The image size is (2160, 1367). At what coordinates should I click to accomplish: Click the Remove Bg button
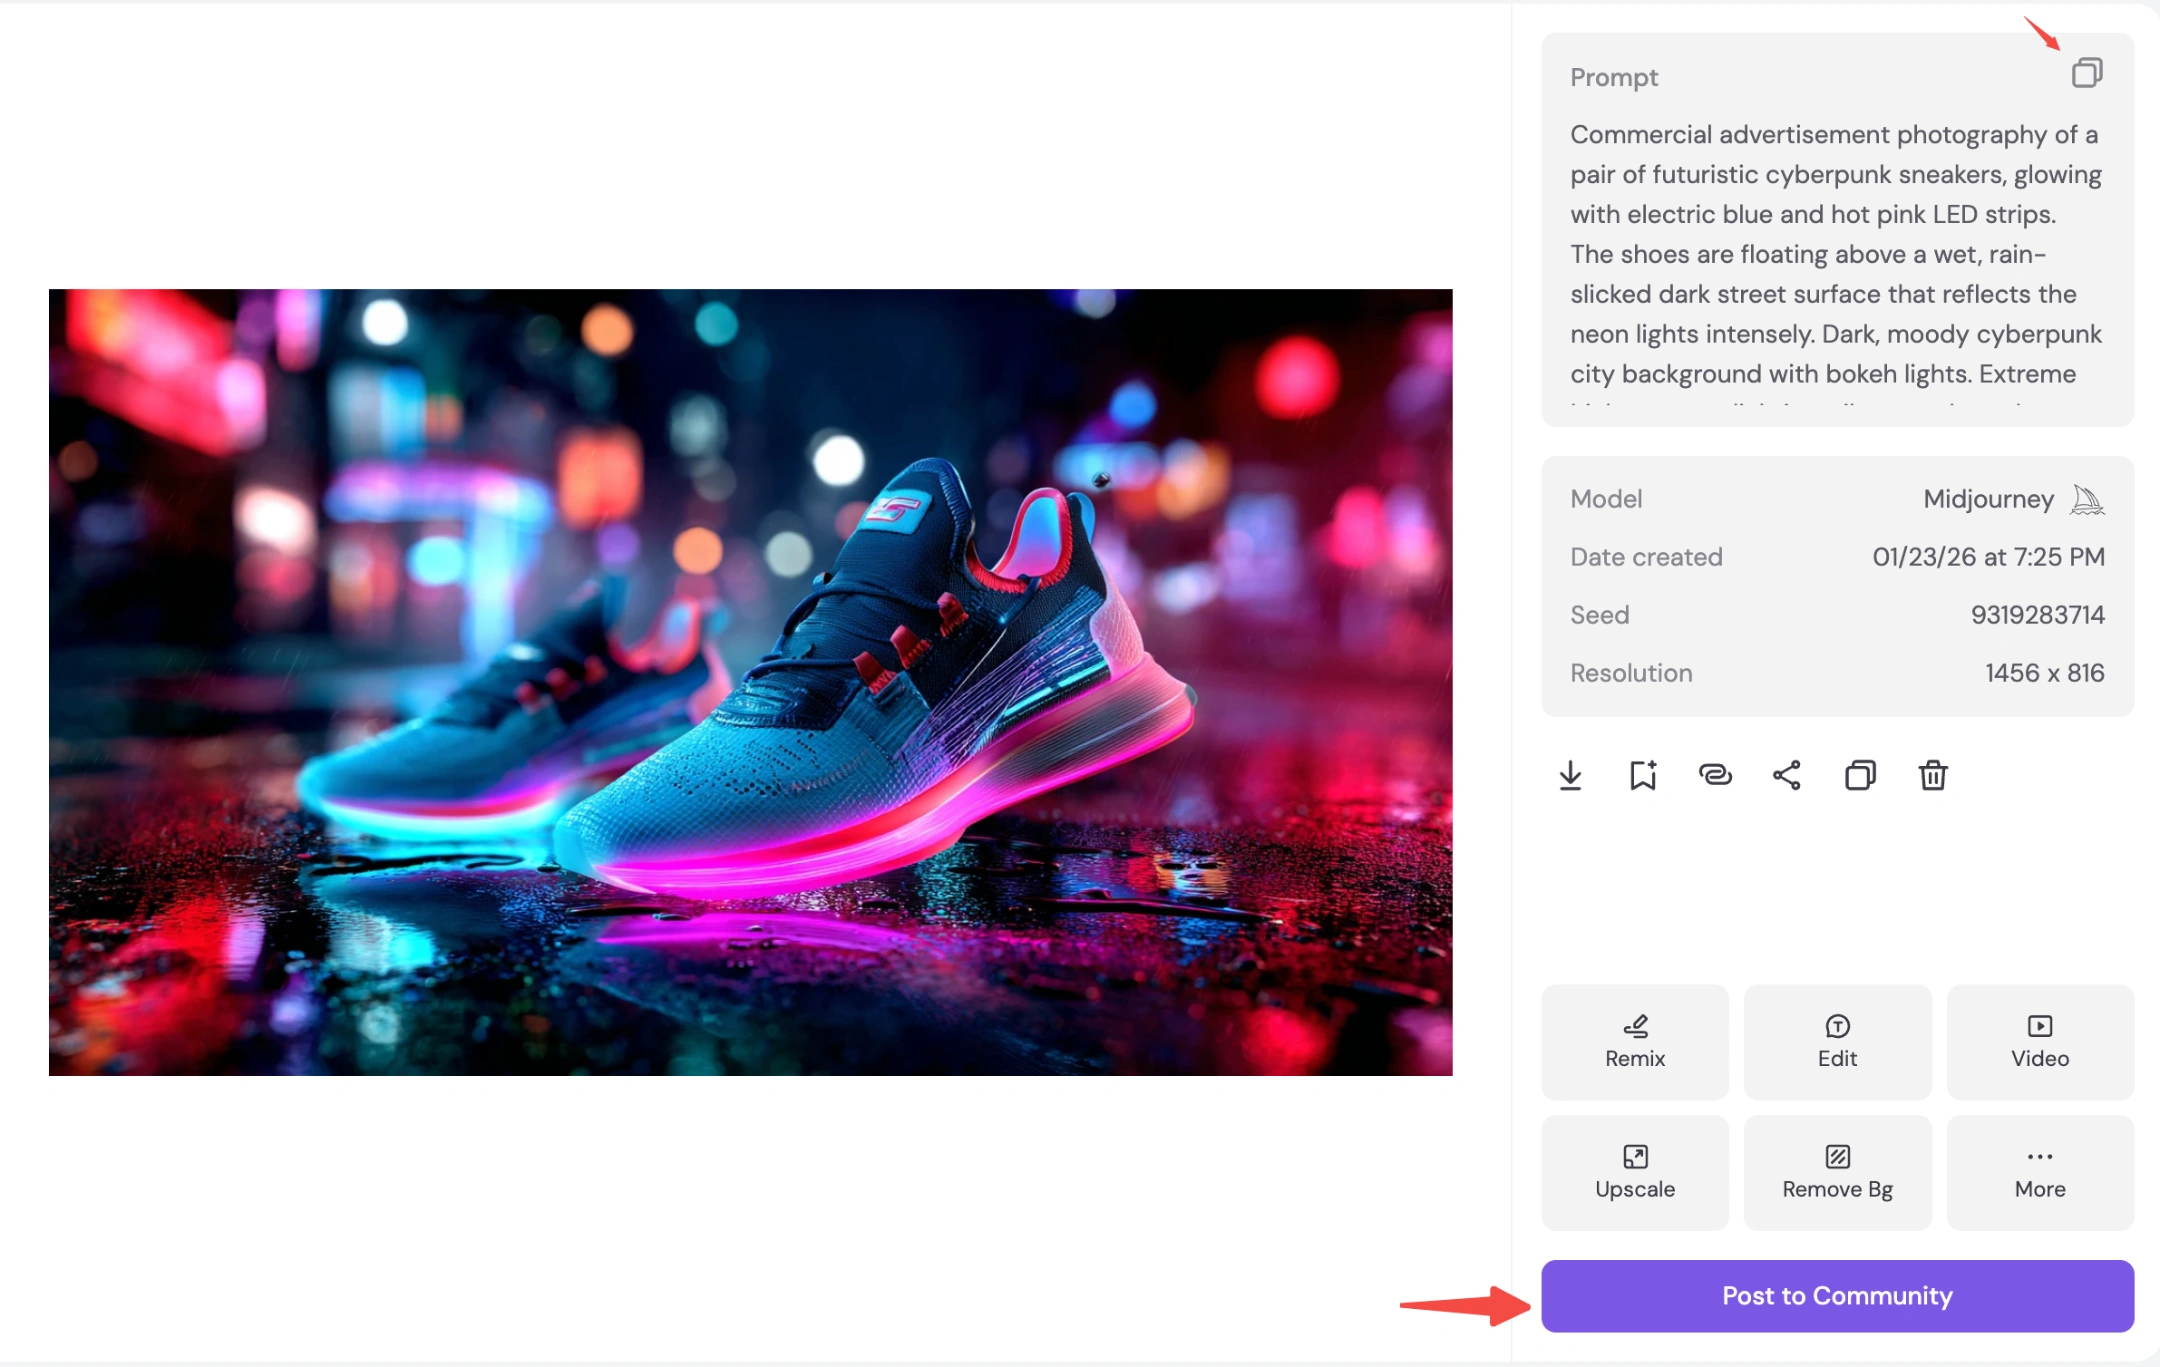tap(1837, 1172)
